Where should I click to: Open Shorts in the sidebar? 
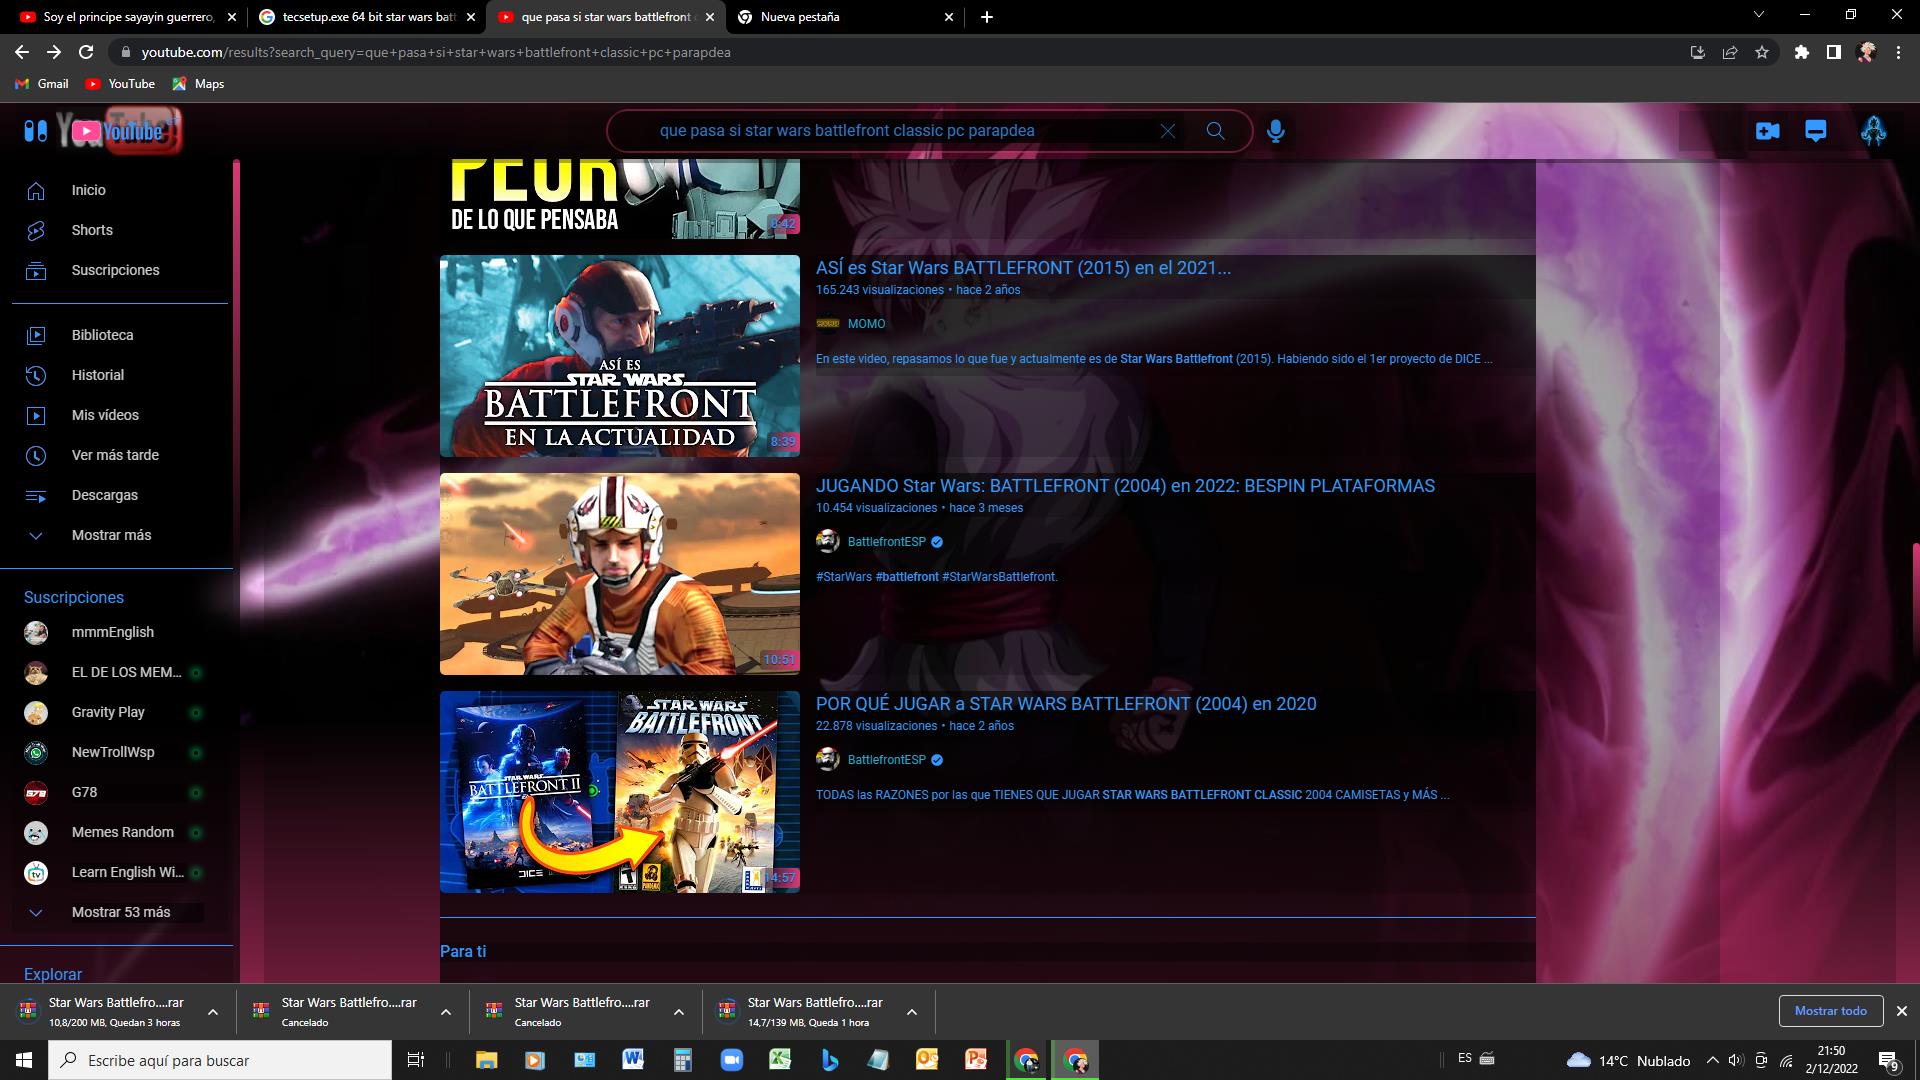(92, 230)
